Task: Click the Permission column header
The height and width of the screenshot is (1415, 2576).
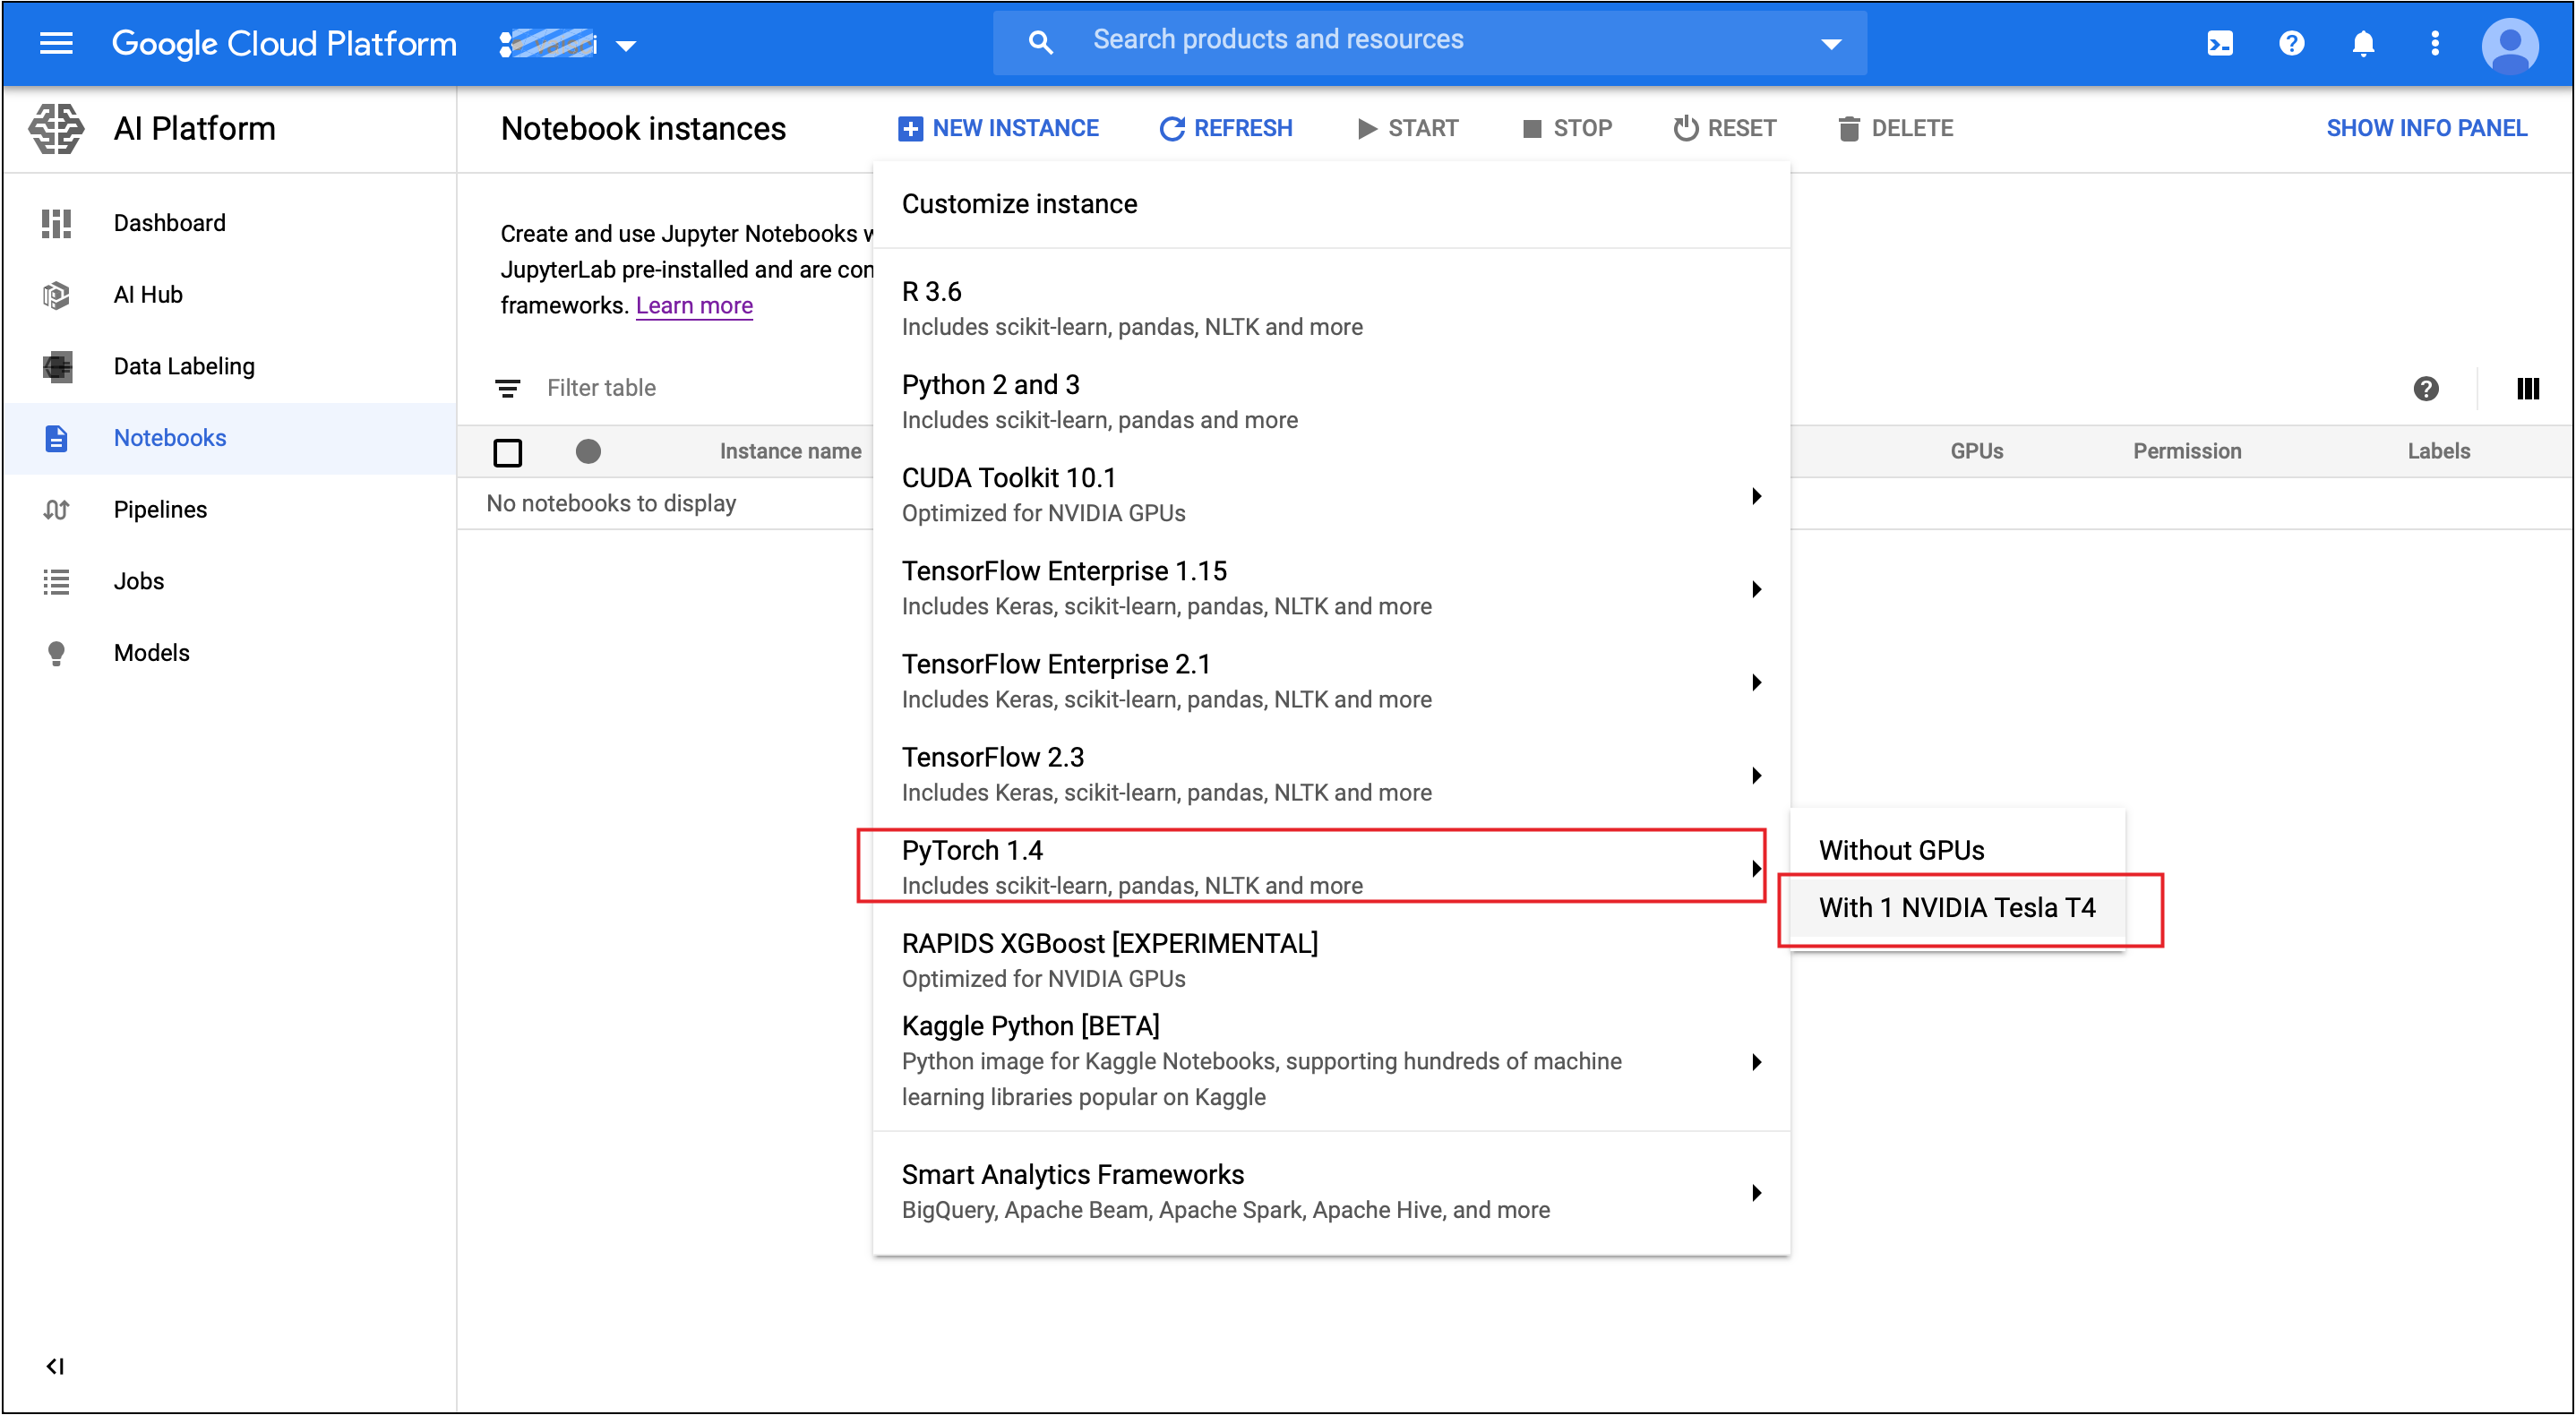Action: point(2187,451)
